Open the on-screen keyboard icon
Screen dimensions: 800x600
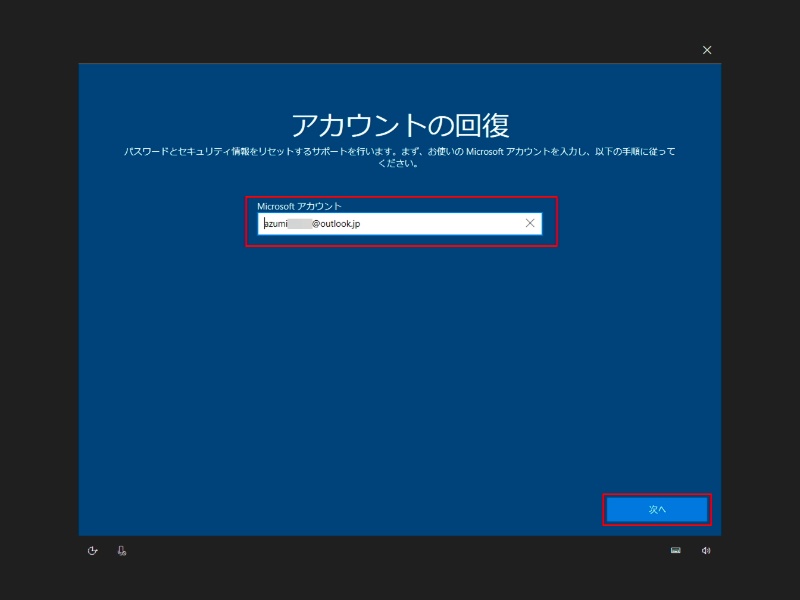(x=675, y=550)
